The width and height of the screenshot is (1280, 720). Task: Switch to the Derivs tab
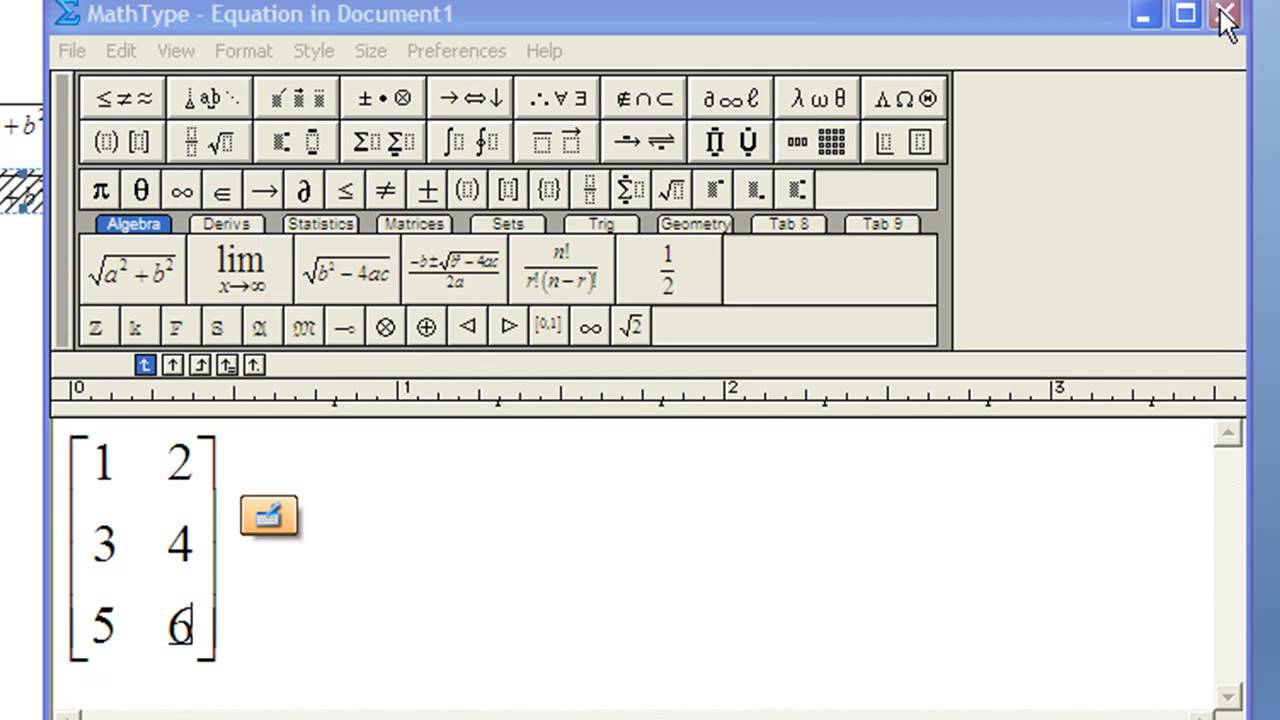click(226, 224)
